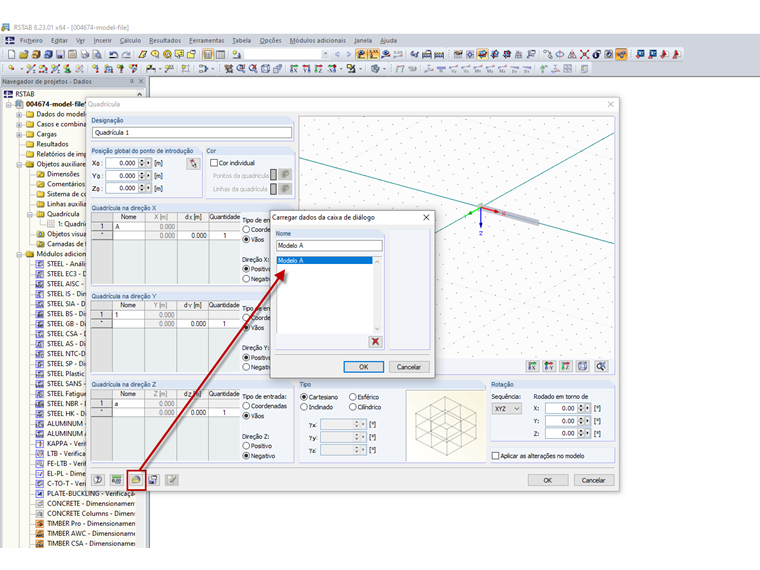Click the Nome field containing Modelo A
The image size is (760, 570).
click(329, 246)
